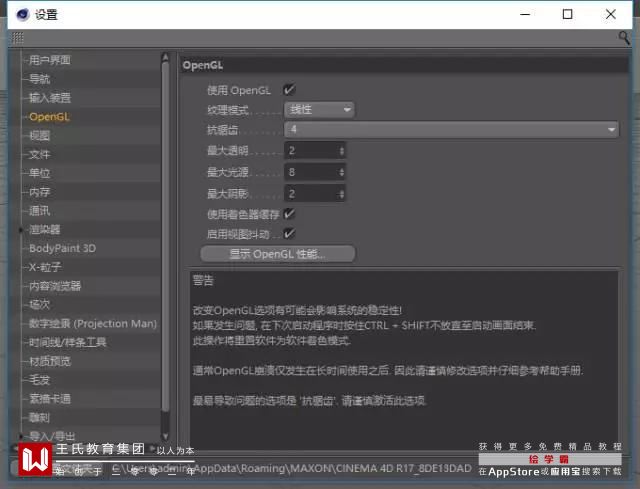Toggle the 使用着色器缓存 checkbox
Screen dimensions: 640x489
coord(289,213)
